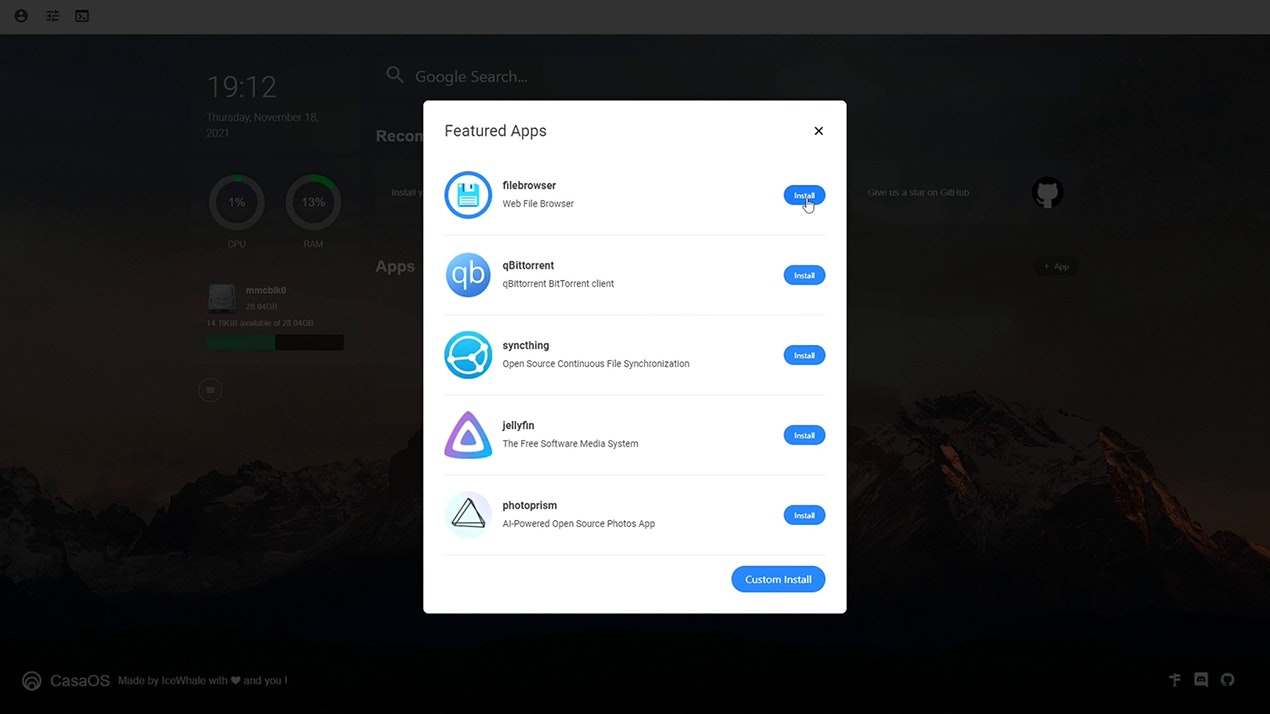
Task: Click the 'qBittorrent BitTorrent client' description
Action: [x=558, y=284]
